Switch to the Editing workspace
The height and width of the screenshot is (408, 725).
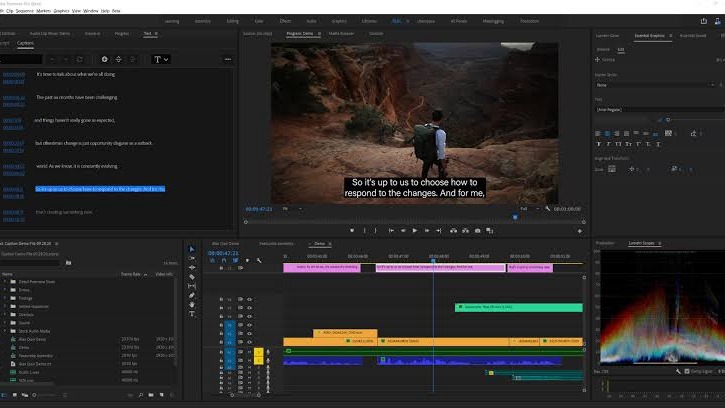[233, 21]
